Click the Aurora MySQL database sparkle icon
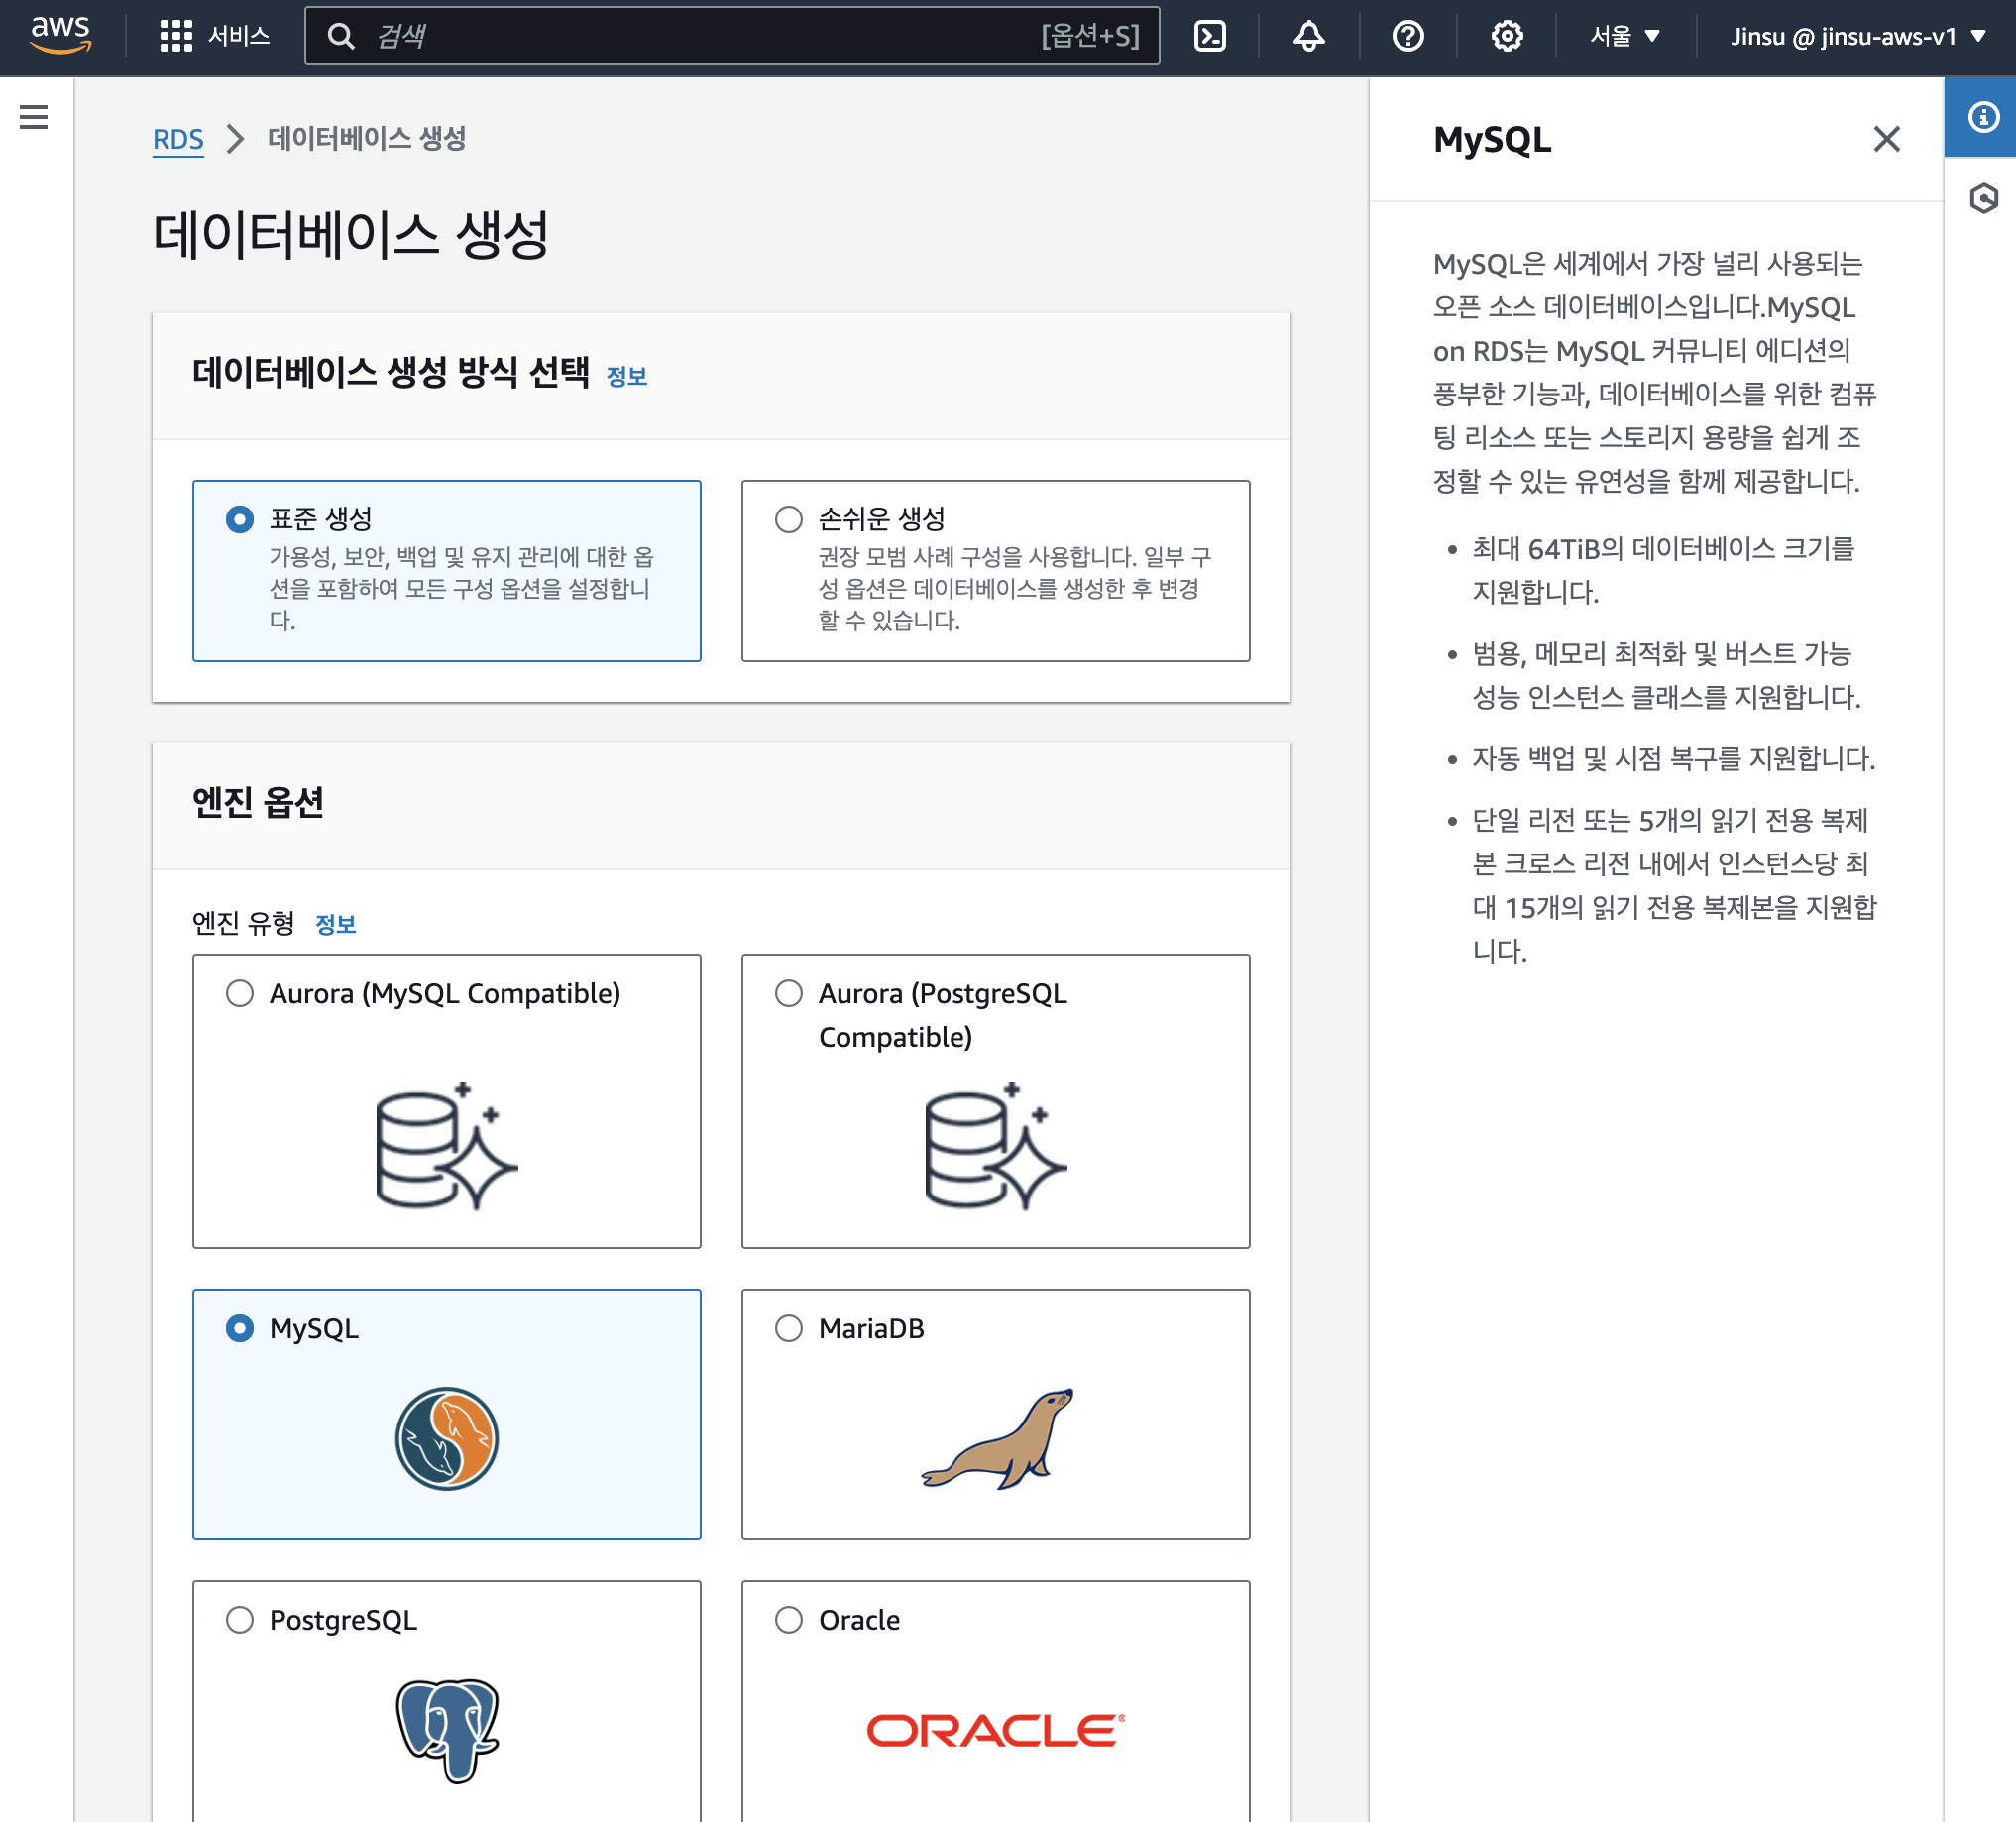 (446, 1146)
